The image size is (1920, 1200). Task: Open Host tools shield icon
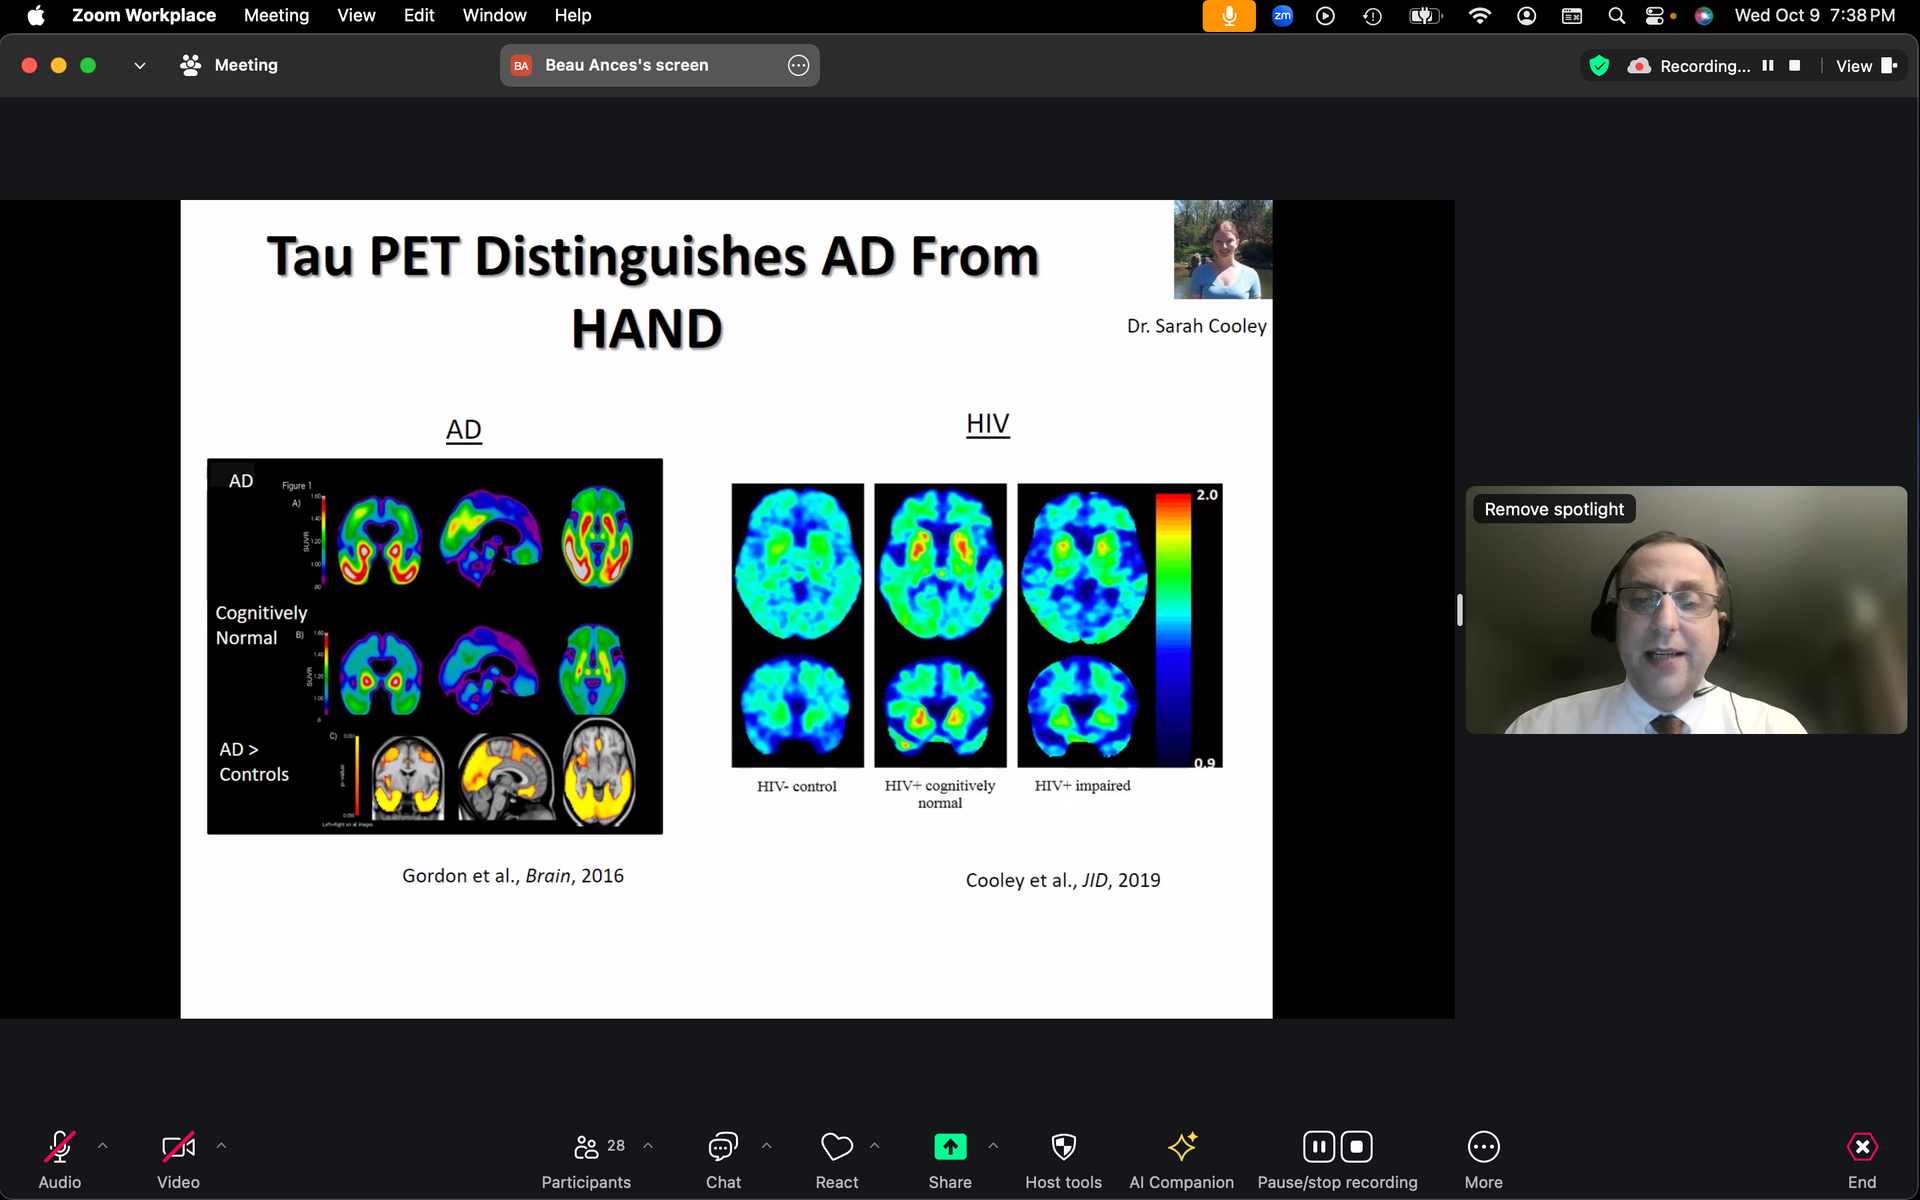pyautogui.click(x=1063, y=1147)
